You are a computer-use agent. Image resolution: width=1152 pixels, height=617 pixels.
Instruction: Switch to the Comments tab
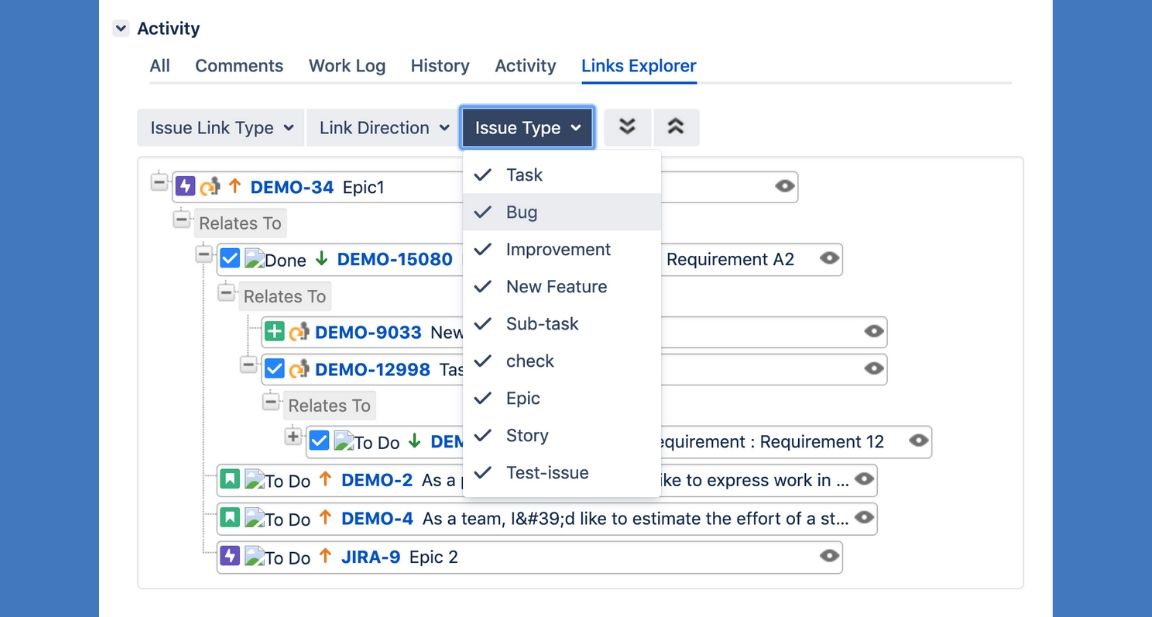coord(239,66)
